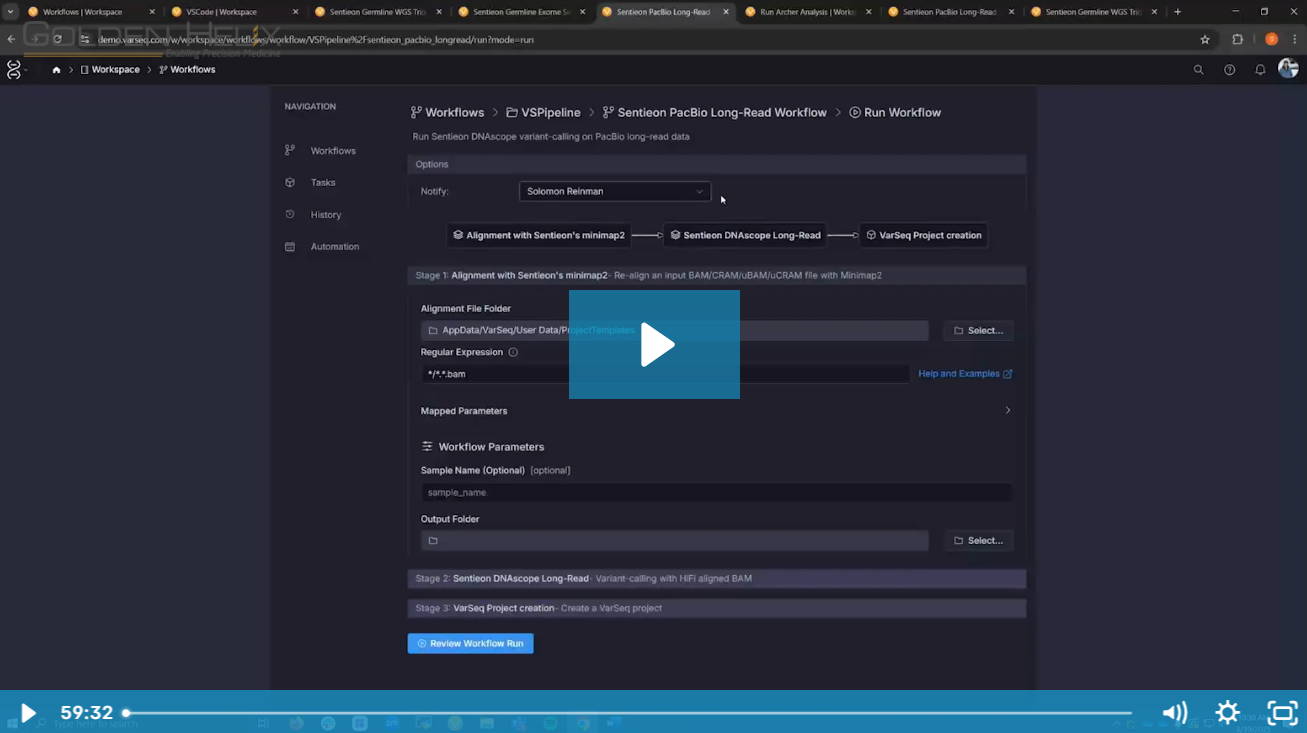
Task: Click Select for Alignment File Folder
Action: (x=979, y=330)
